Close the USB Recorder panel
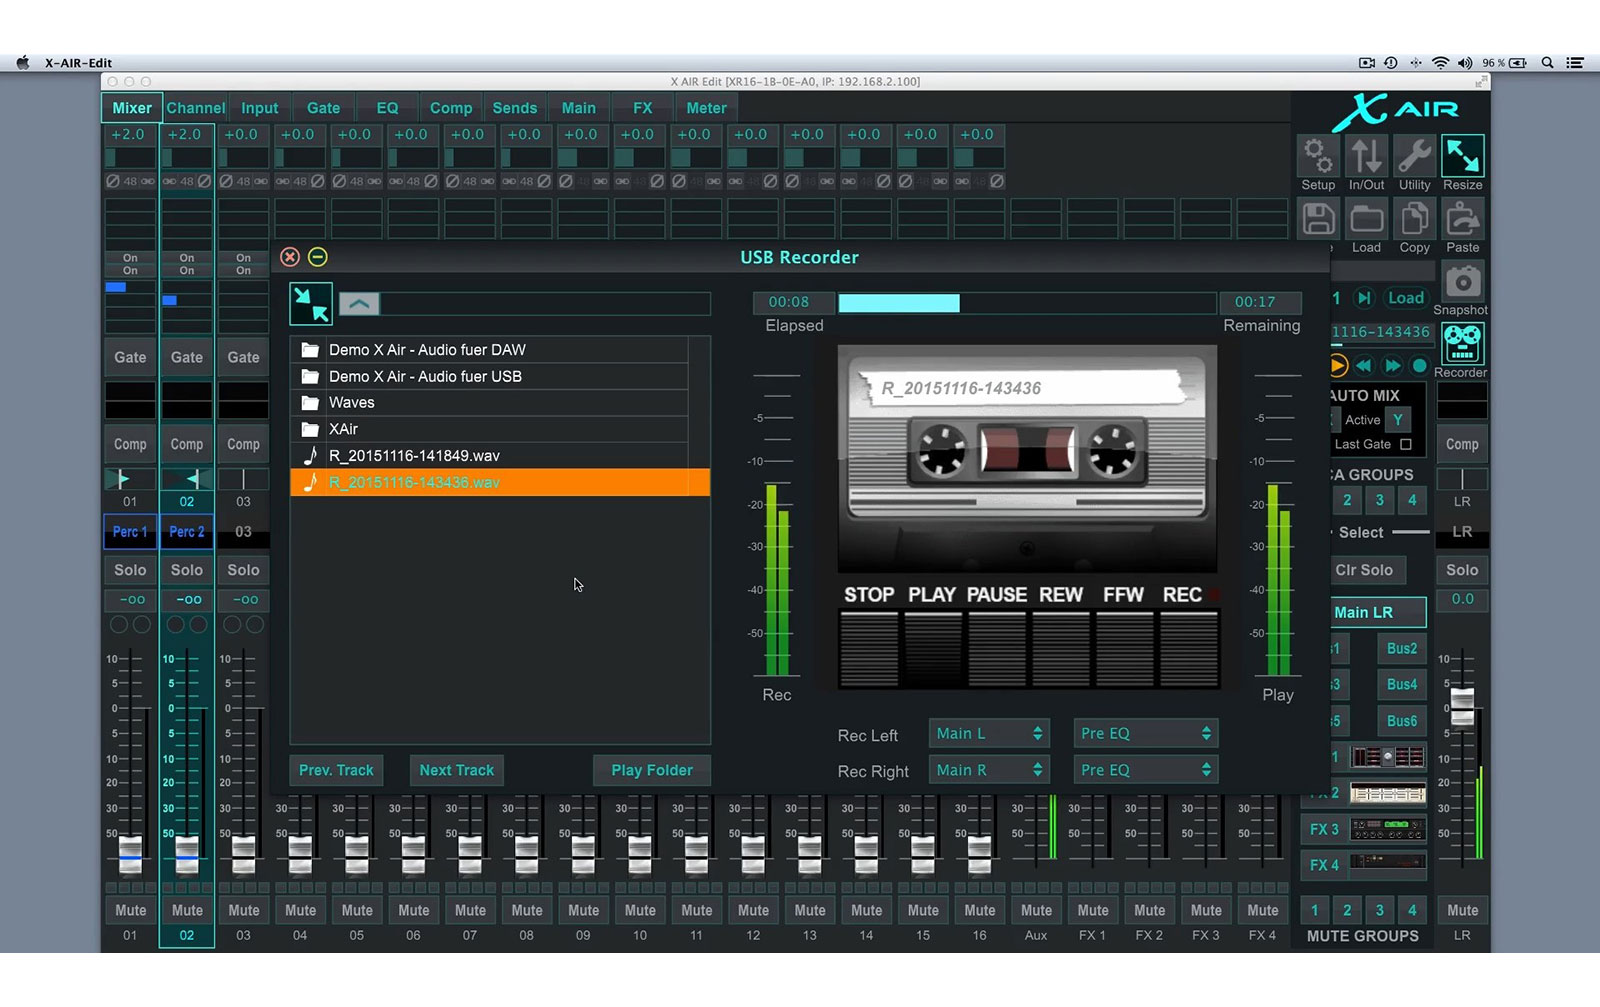This screenshot has height=1007, width=1600. click(x=290, y=257)
